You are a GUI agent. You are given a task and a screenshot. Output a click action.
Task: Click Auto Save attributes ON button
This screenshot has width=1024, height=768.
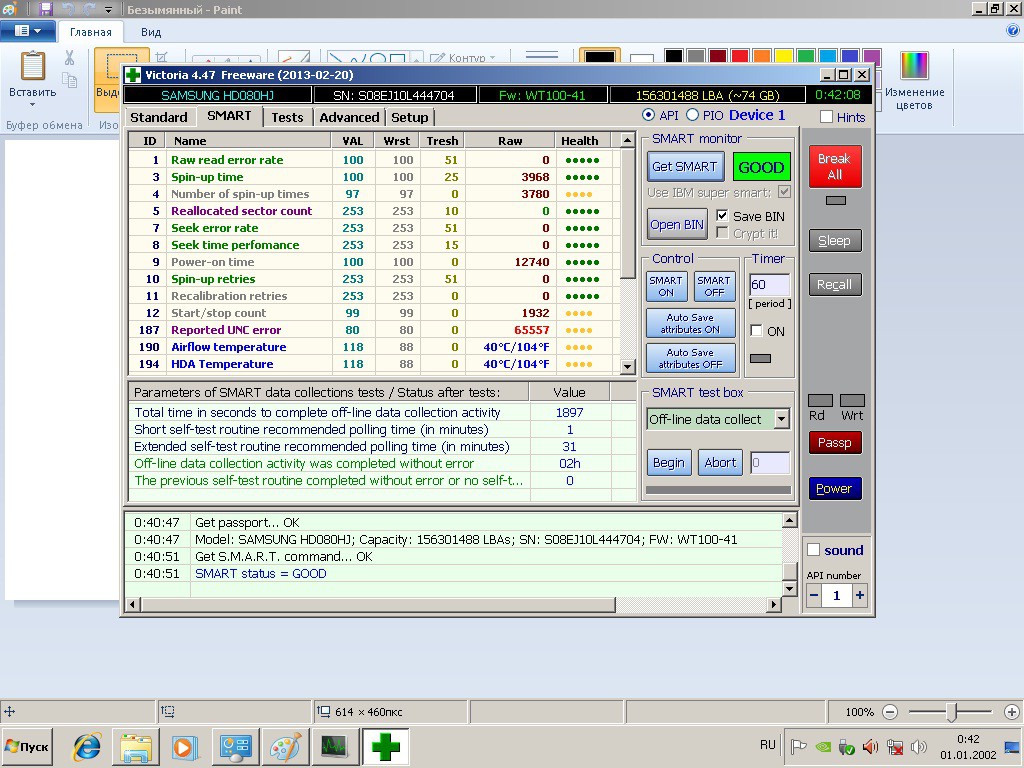(x=690, y=323)
